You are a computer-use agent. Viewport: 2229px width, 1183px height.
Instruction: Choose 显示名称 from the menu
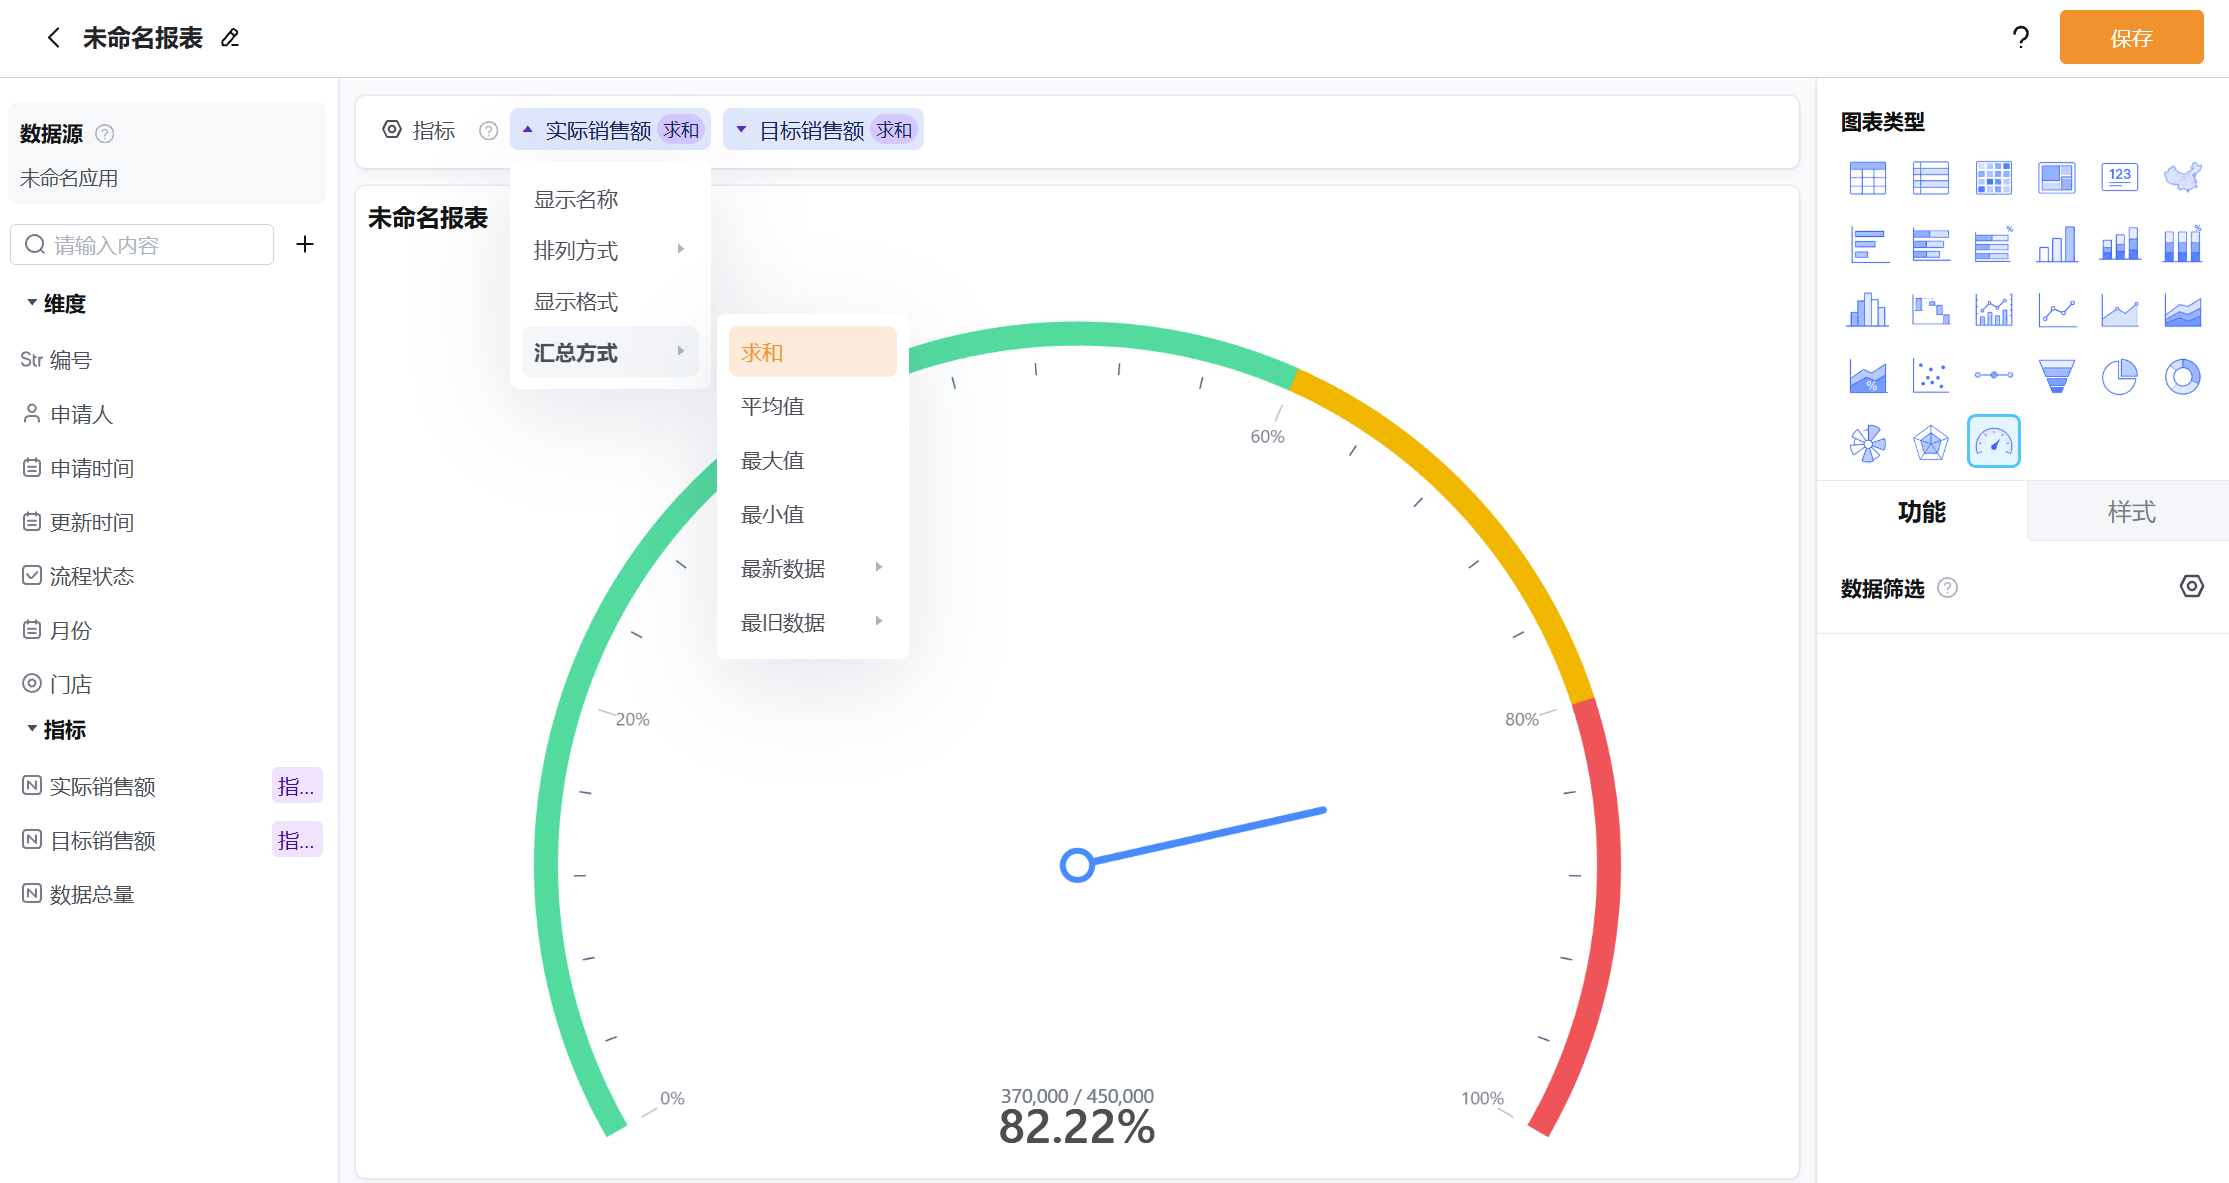point(610,200)
